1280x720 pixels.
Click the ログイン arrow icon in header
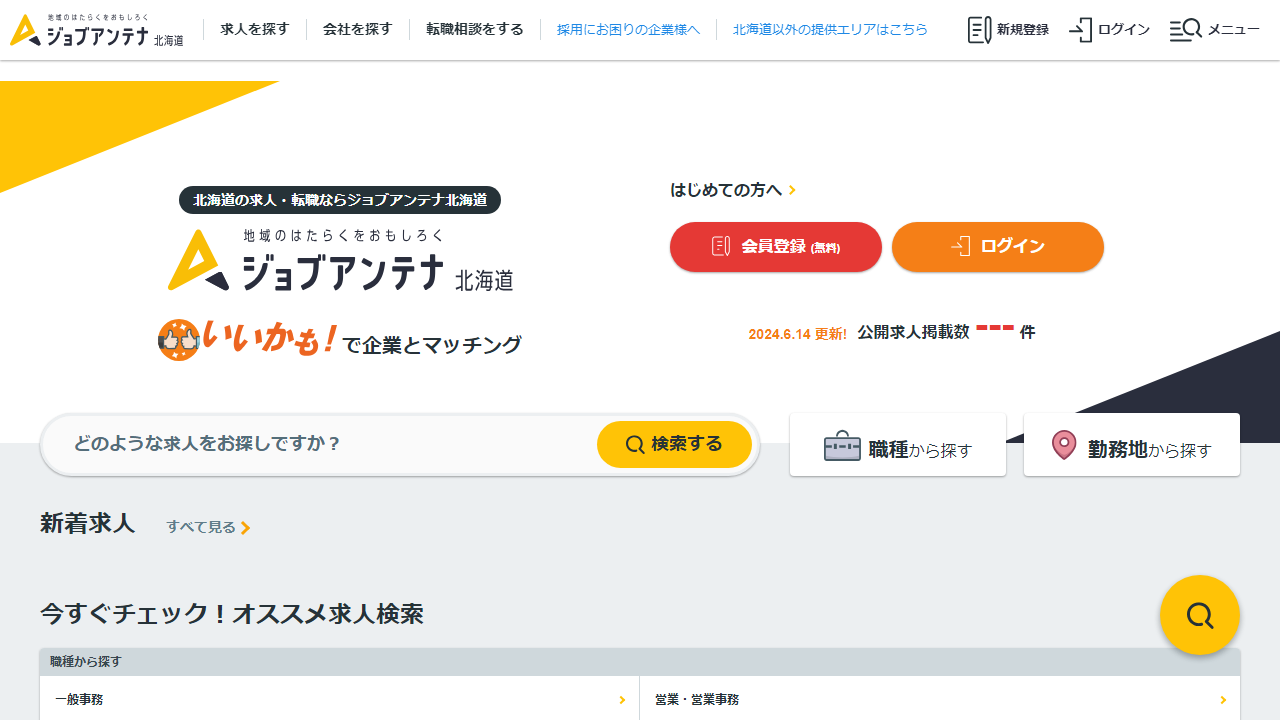1080,30
